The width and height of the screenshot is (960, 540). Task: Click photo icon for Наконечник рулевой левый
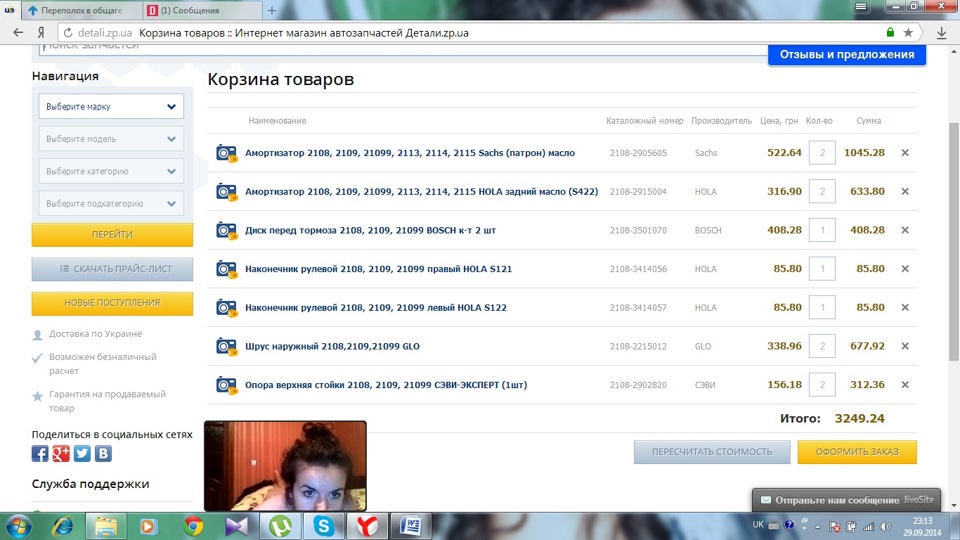pyautogui.click(x=226, y=307)
